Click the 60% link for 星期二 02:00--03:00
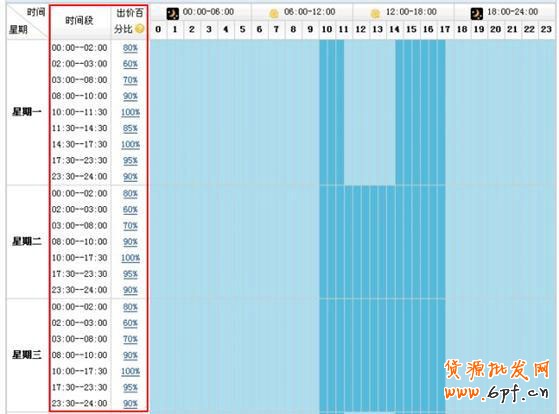This screenshot has height=414, width=559. pyautogui.click(x=130, y=210)
